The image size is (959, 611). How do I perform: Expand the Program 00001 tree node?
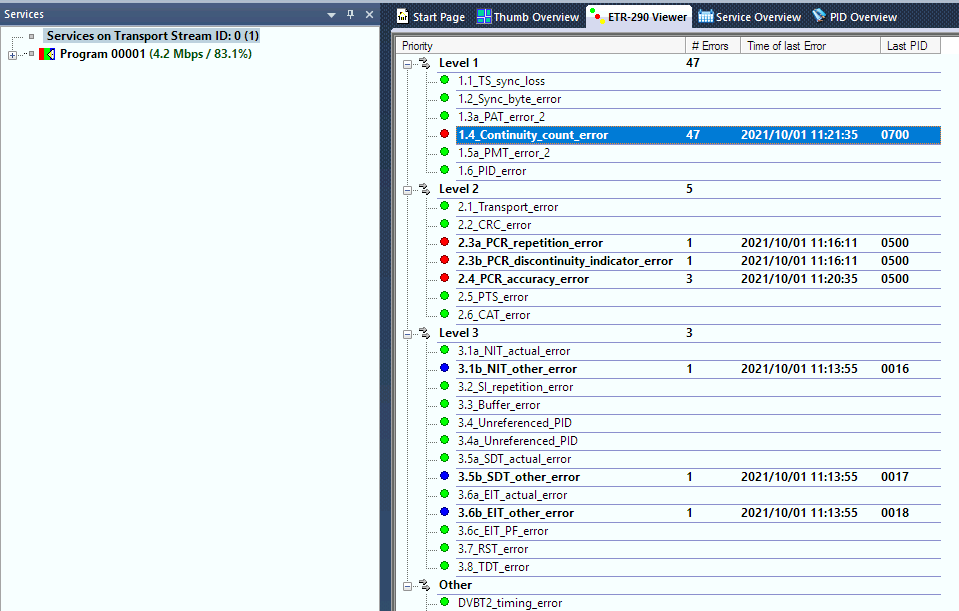click(x=12, y=55)
